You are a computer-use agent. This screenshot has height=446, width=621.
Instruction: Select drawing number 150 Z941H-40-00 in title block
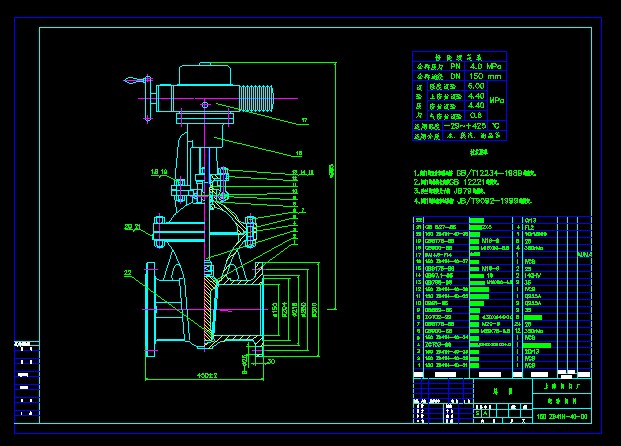point(563,415)
